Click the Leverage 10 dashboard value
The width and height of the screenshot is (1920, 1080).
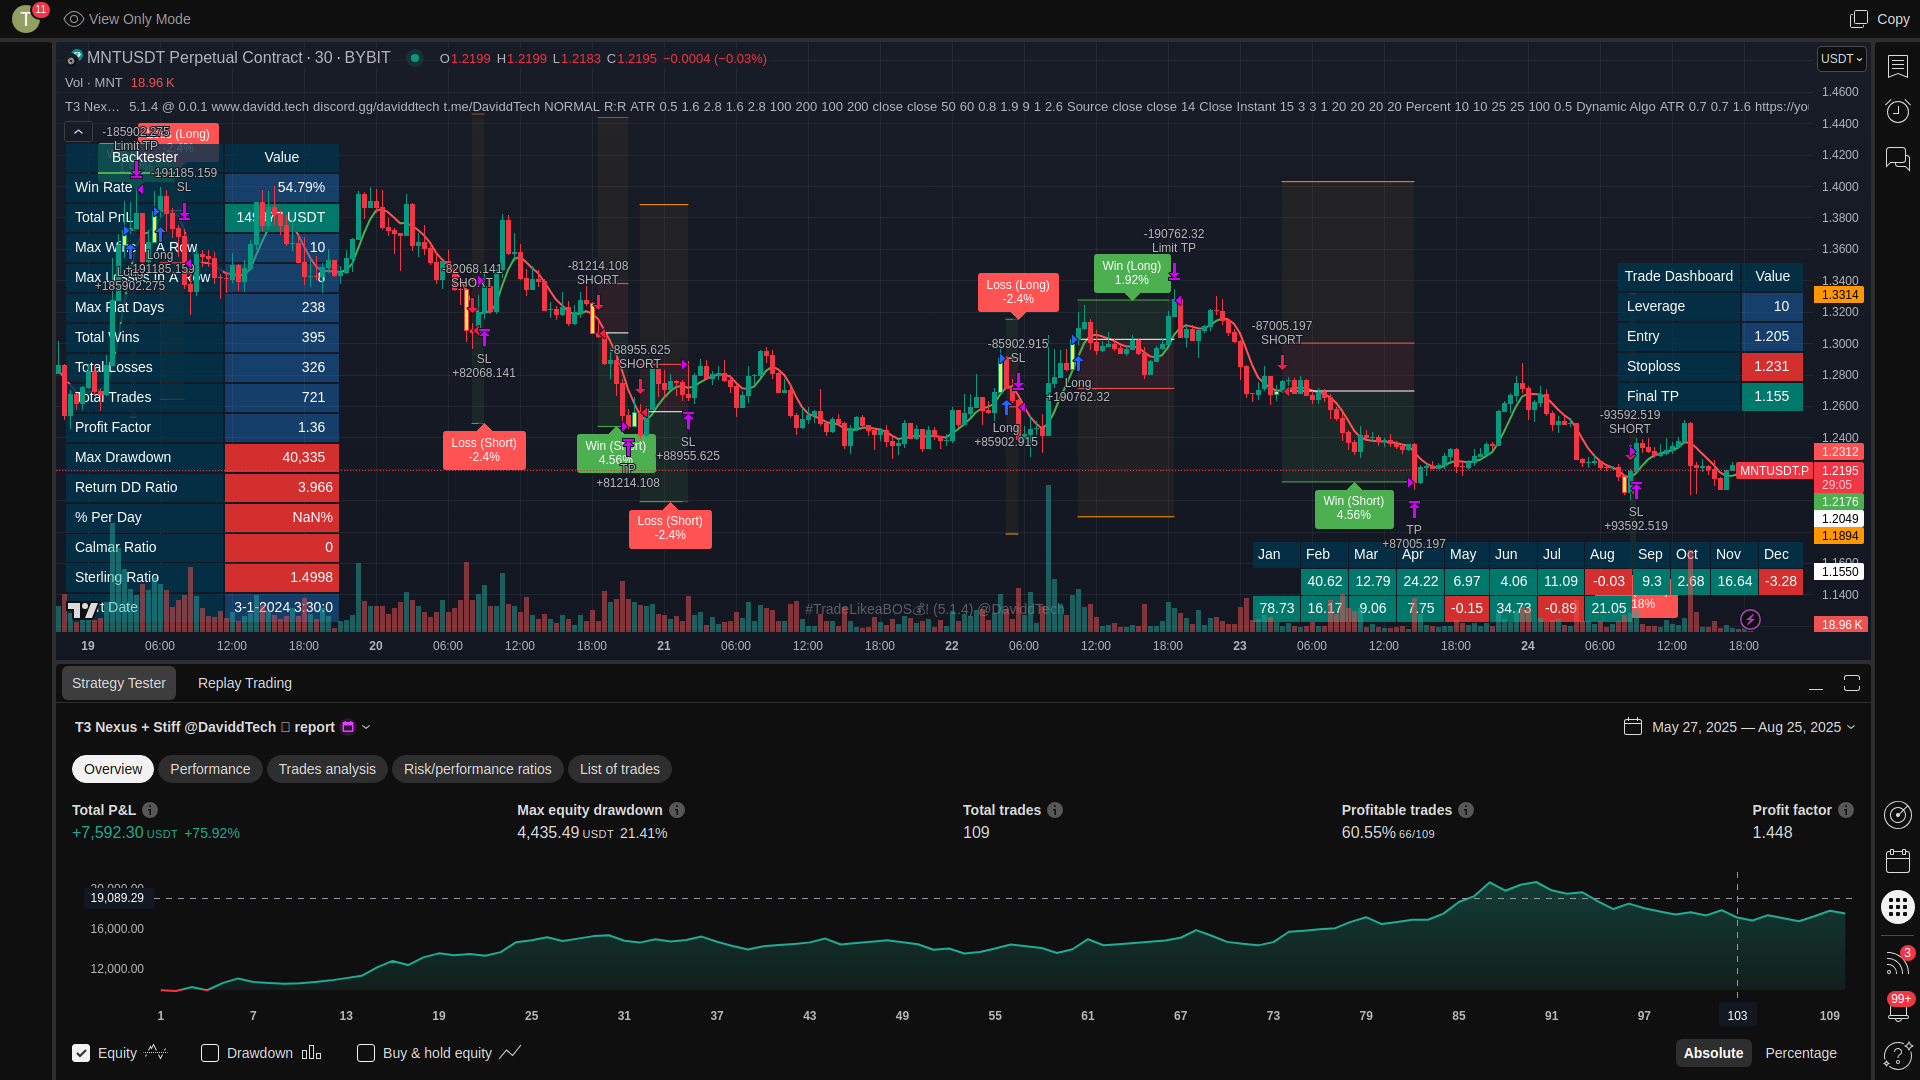click(1772, 306)
